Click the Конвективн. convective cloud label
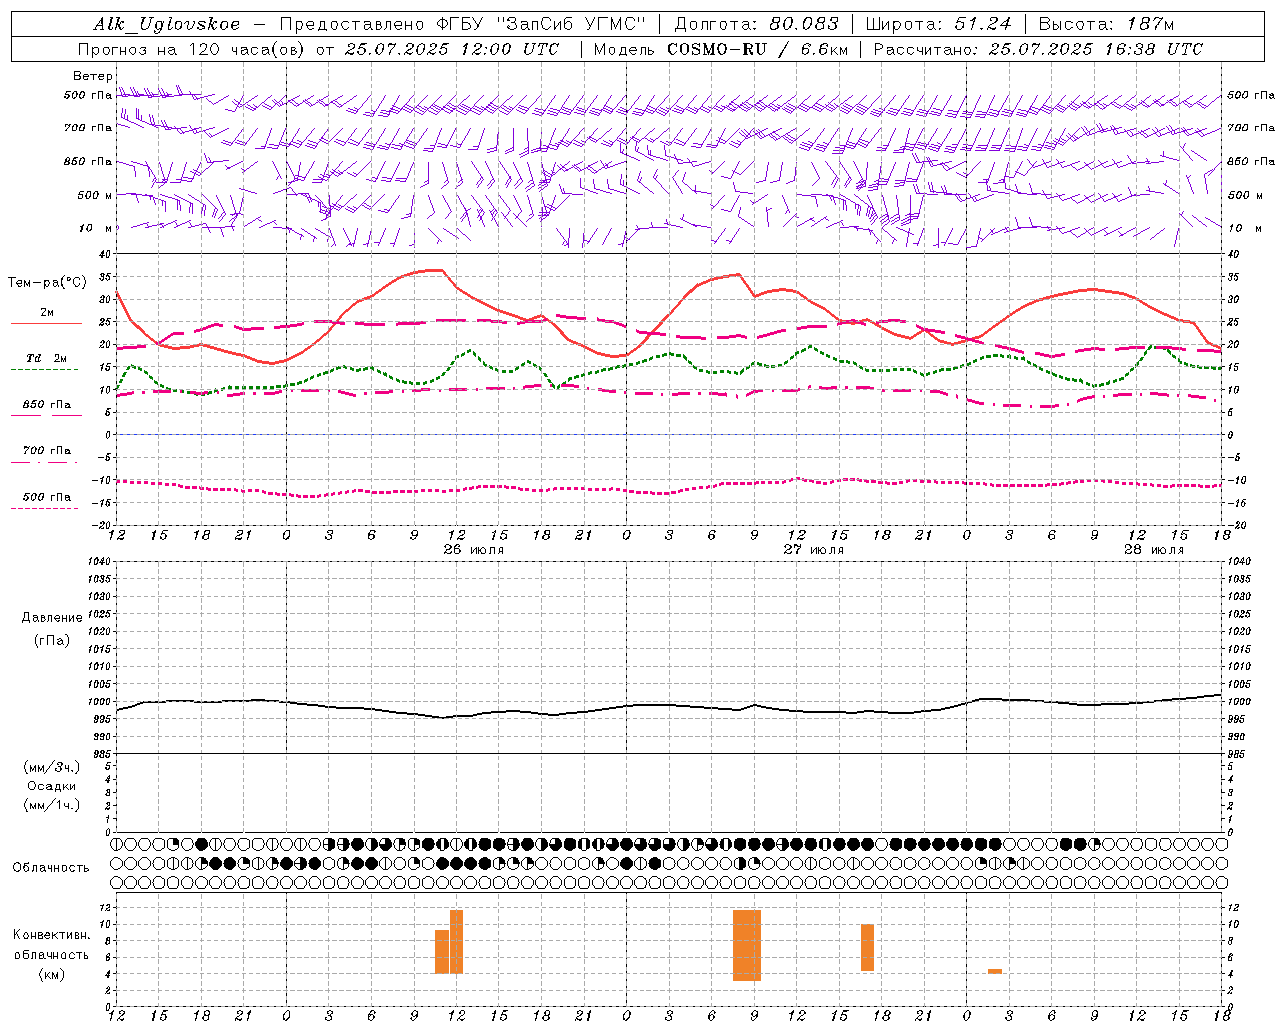1280x1024 pixels. pyautogui.click(x=52, y=935)
